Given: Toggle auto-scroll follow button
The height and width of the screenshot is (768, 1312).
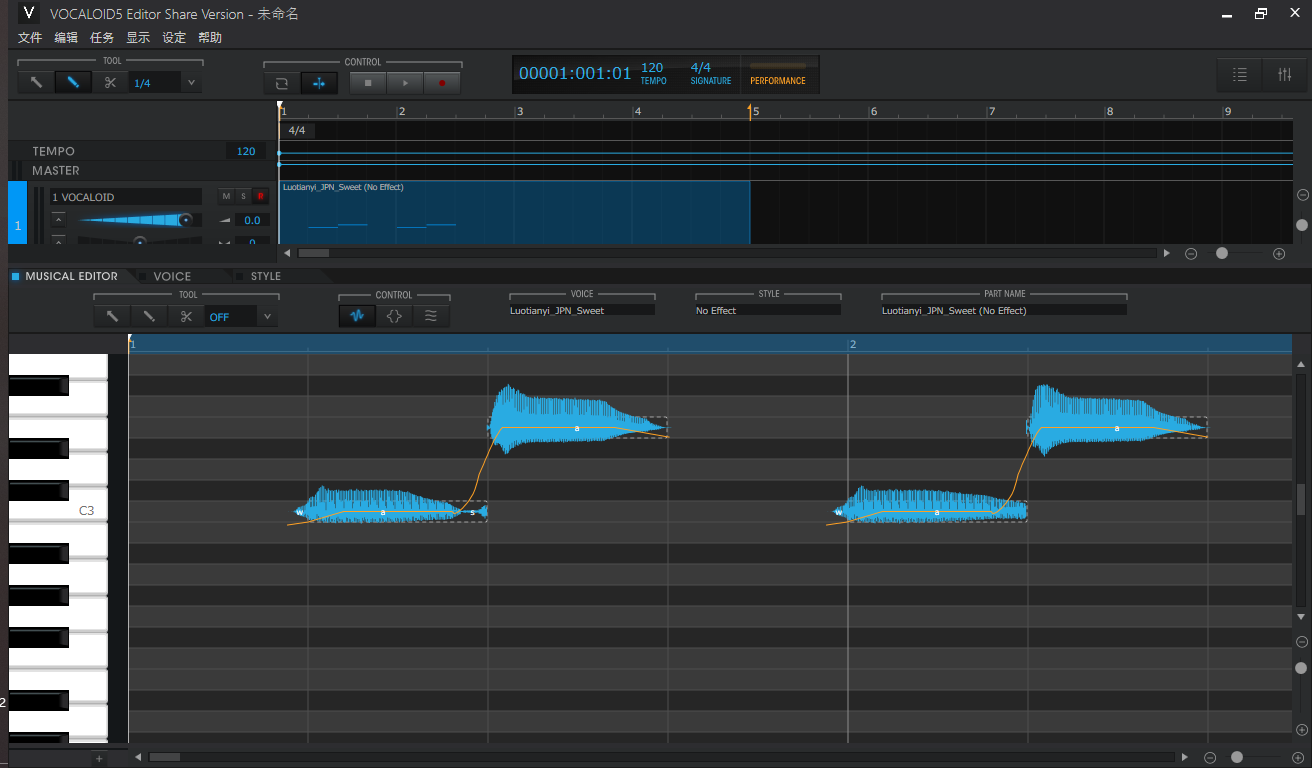Looking at the screenshot, I should [319, 83].
